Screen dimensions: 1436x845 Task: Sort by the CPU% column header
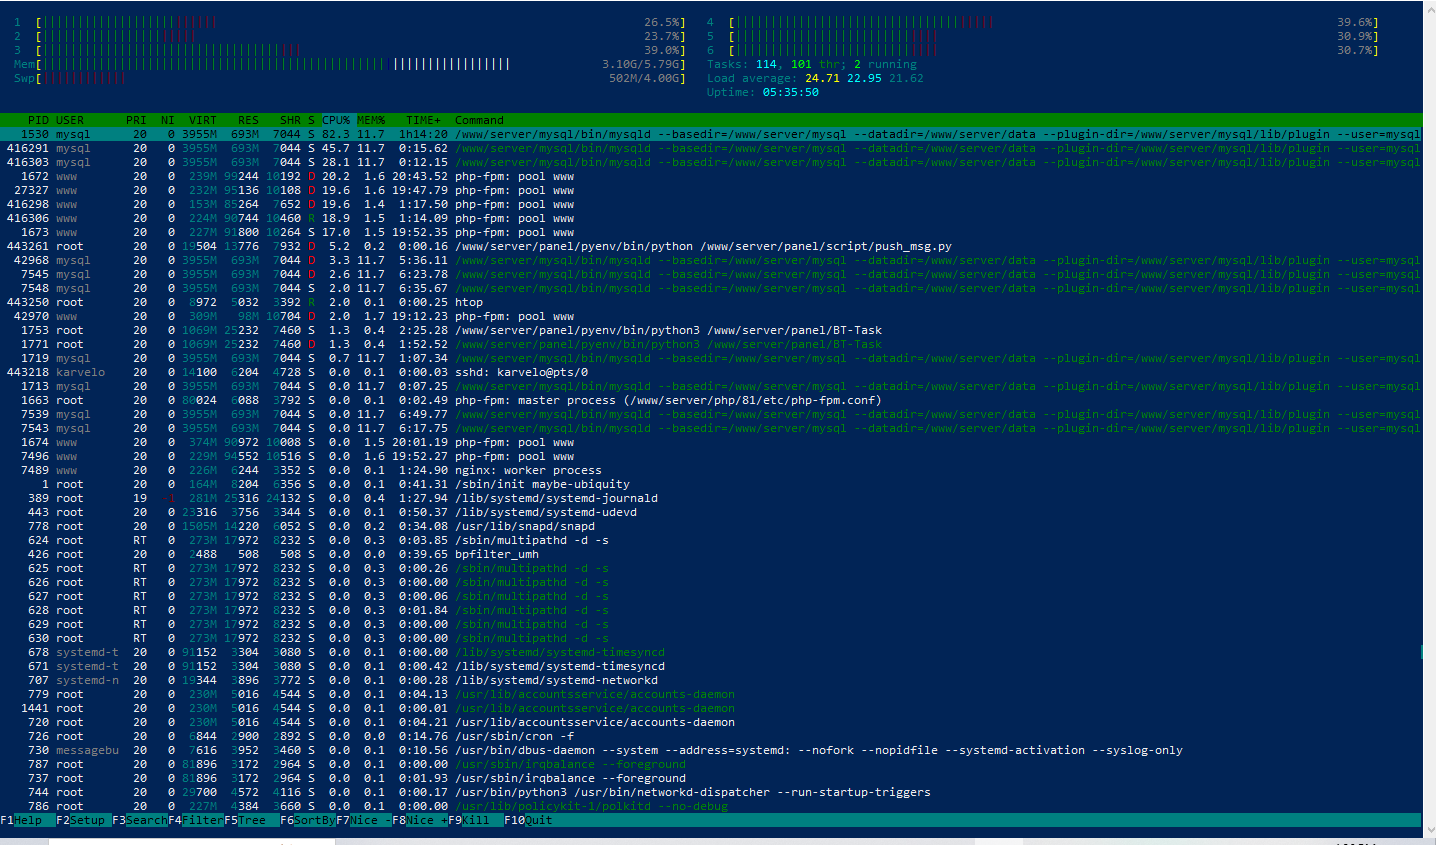pyautogui.click(x=335, y=120)
